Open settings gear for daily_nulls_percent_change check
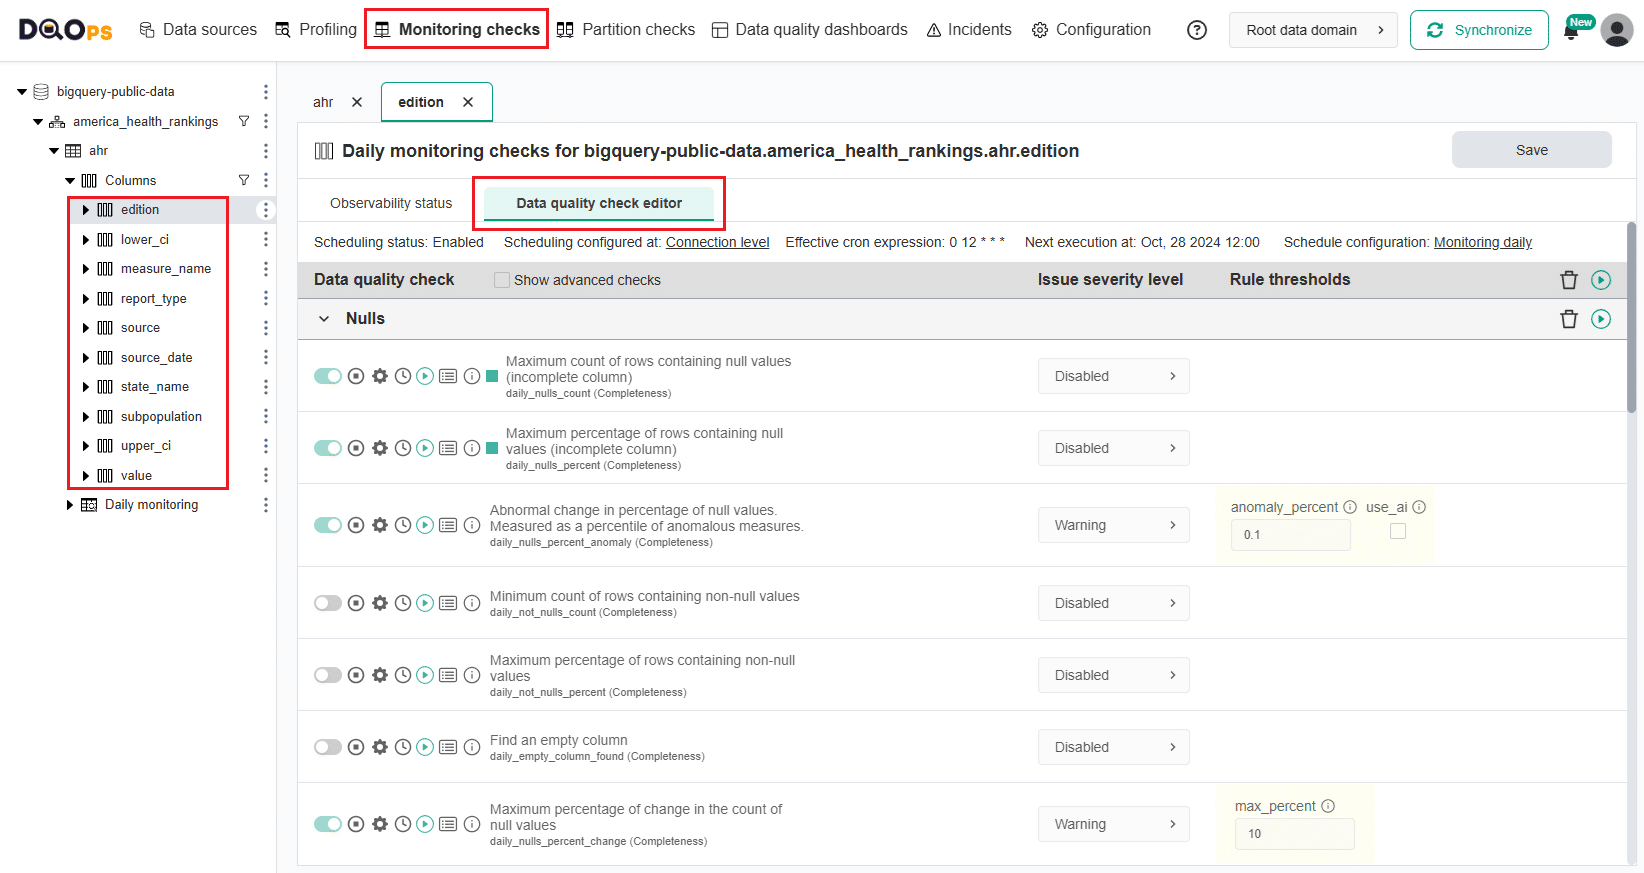 click(380, 824)
